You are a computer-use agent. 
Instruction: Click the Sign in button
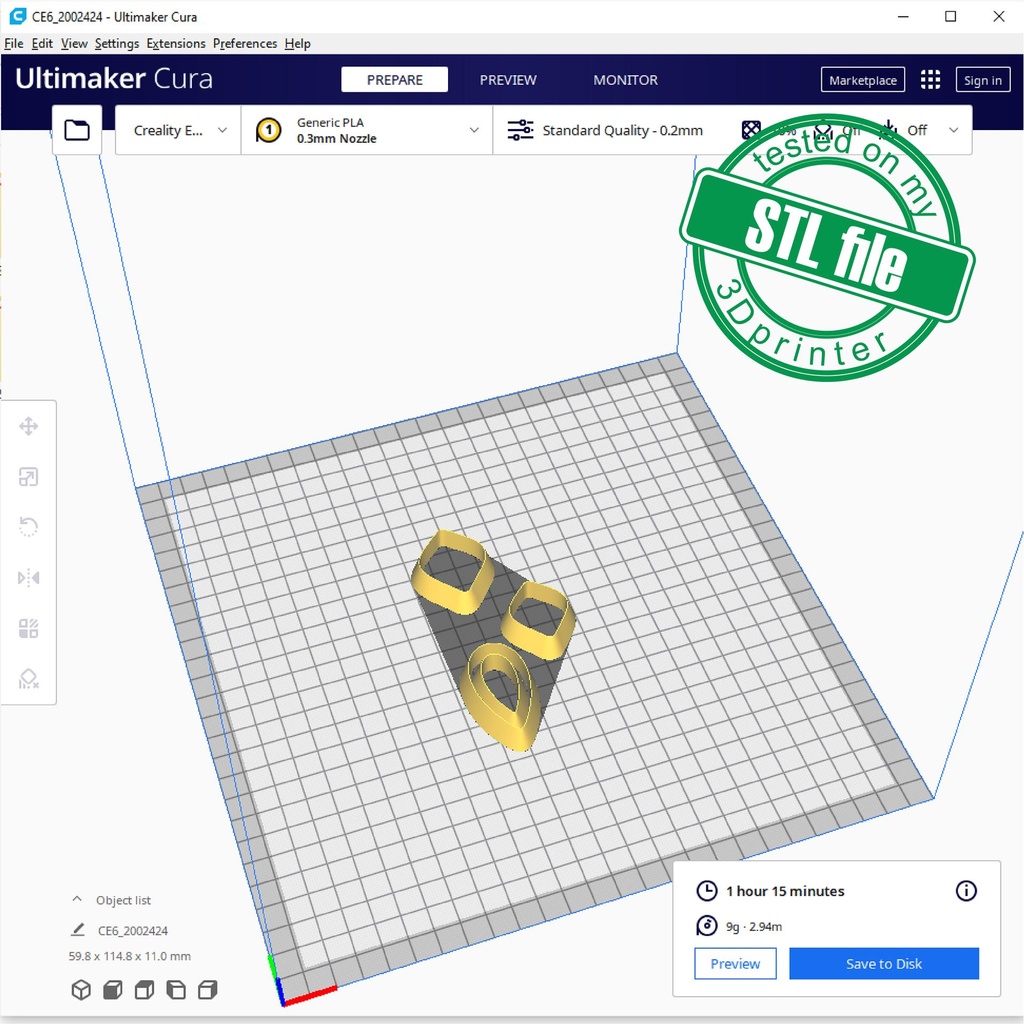(982, 80)
